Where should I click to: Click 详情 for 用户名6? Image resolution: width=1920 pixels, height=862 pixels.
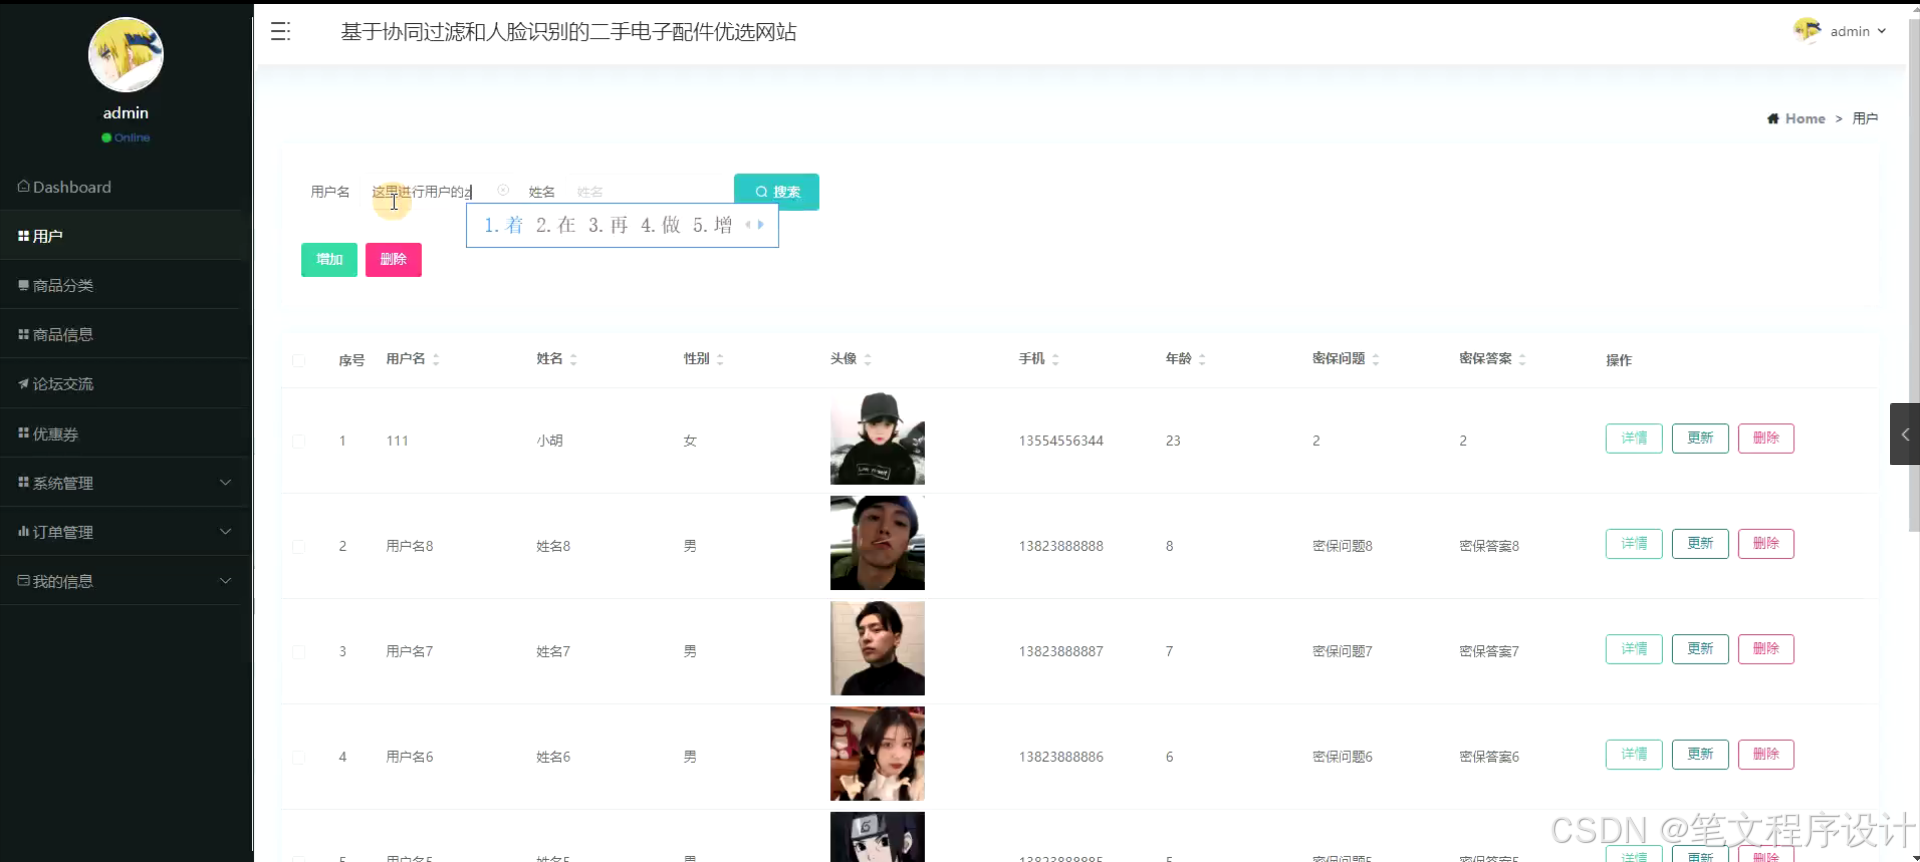click(x=1634, y=754)
